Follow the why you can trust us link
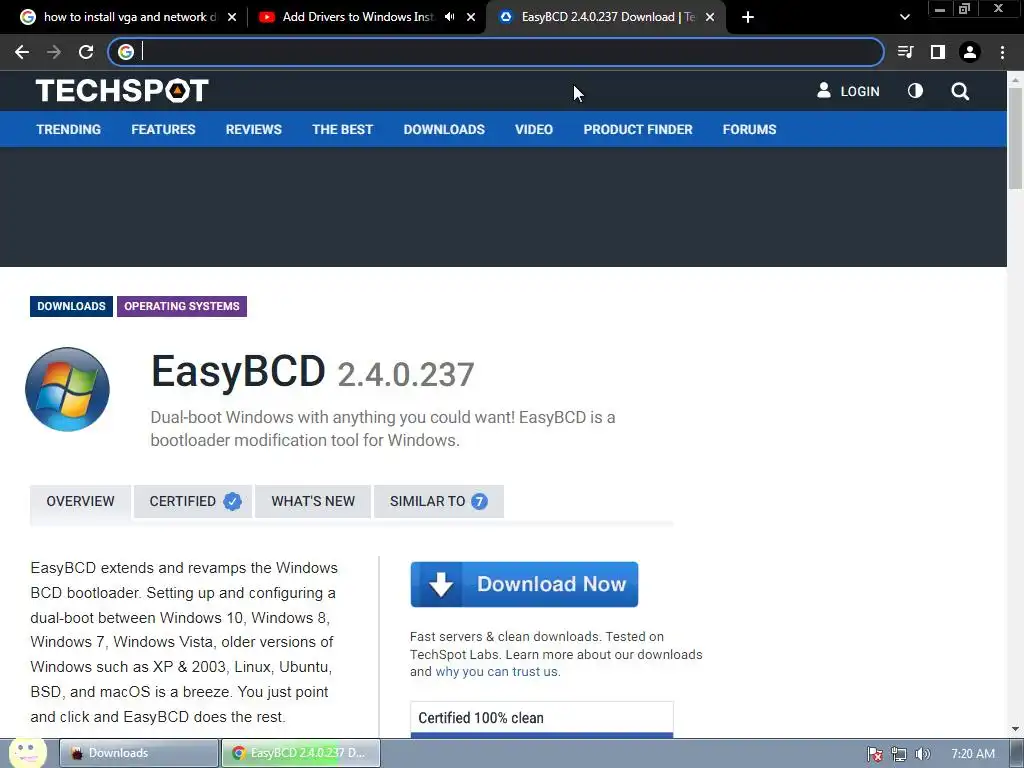Viewport: 1024px width, 768px height. pyautogui.click(x=498, y=672)
